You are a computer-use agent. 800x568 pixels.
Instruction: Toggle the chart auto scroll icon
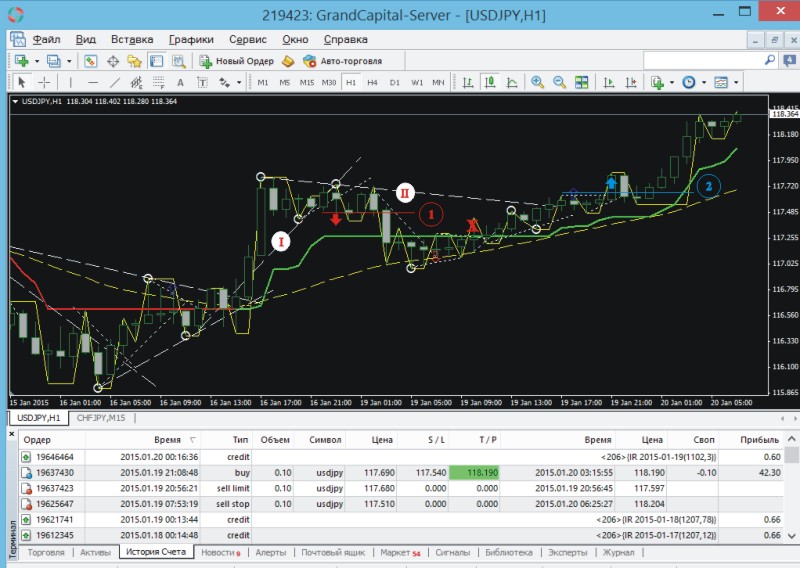(x=608, y=82)
